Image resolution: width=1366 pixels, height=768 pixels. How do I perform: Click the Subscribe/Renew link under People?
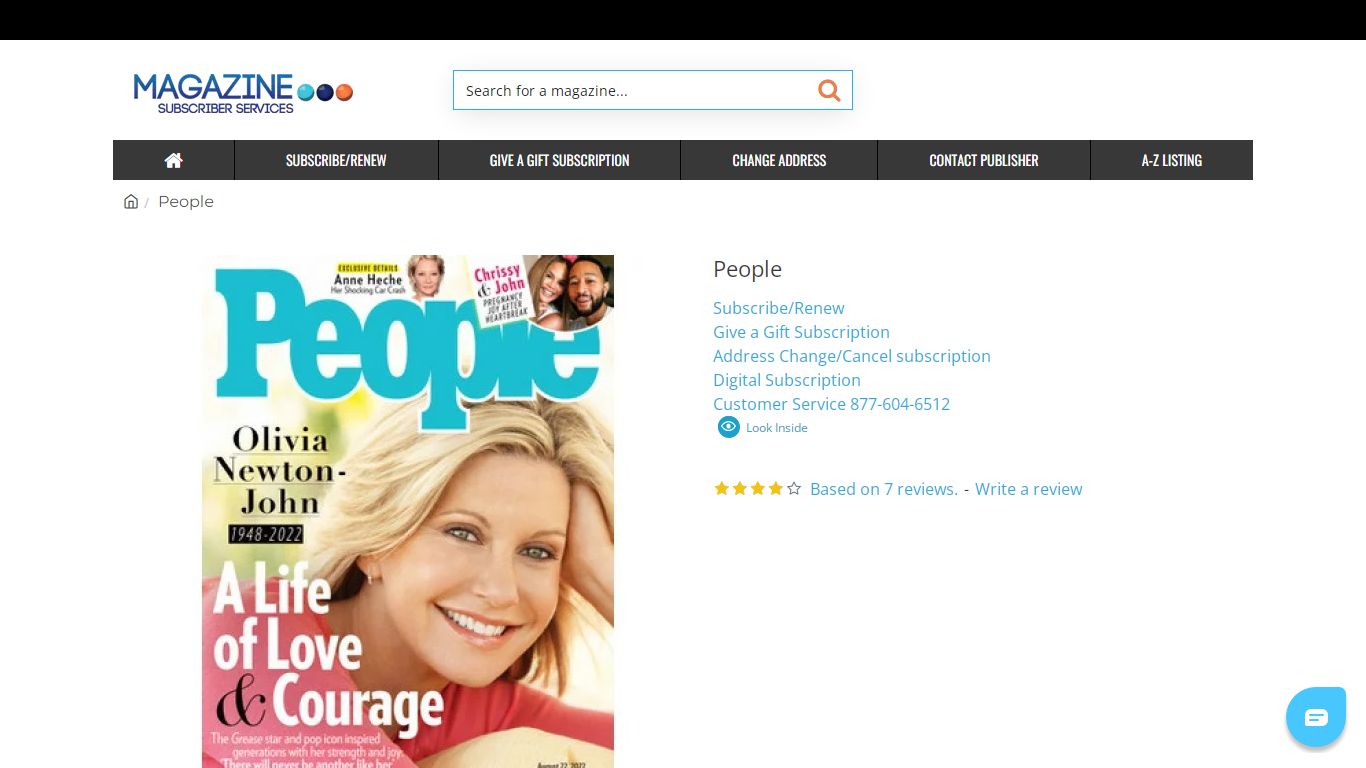coord(779,308)
